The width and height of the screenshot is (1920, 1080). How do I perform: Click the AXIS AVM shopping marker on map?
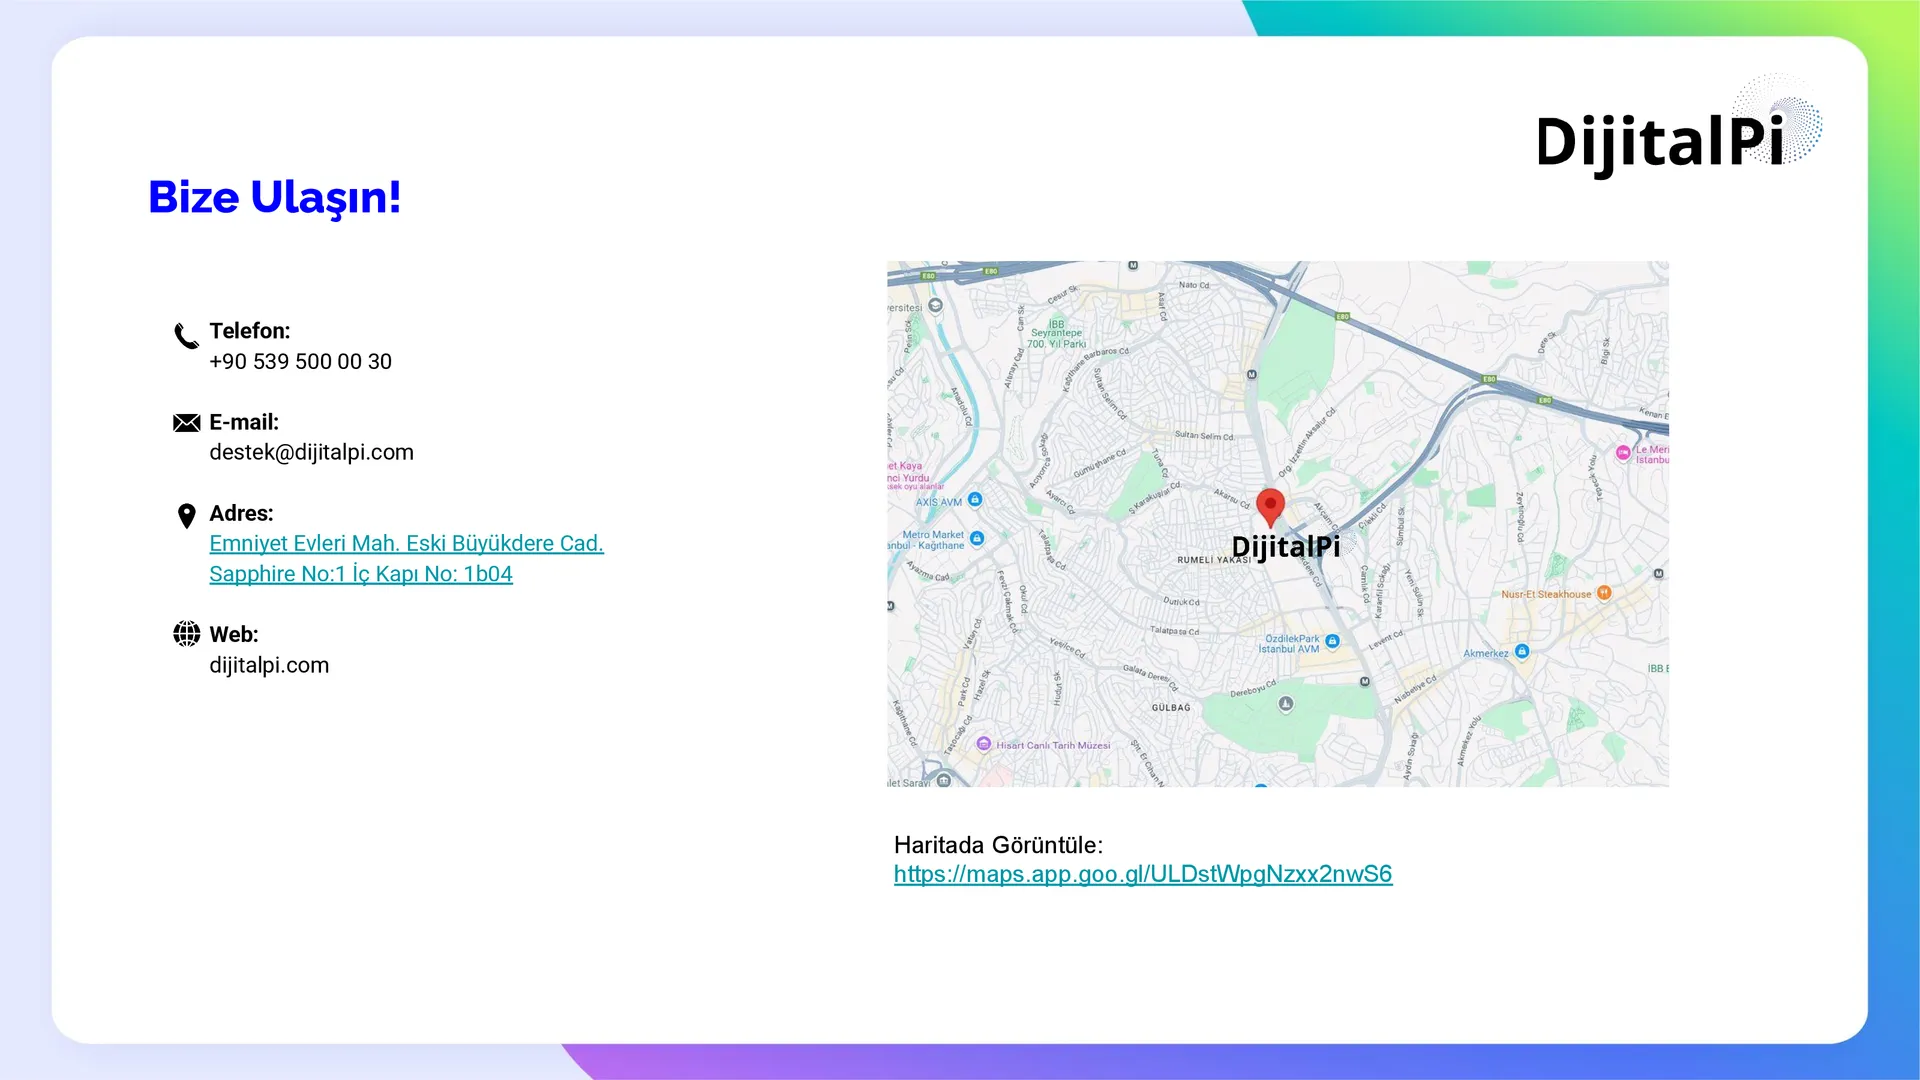pos(975,500)
